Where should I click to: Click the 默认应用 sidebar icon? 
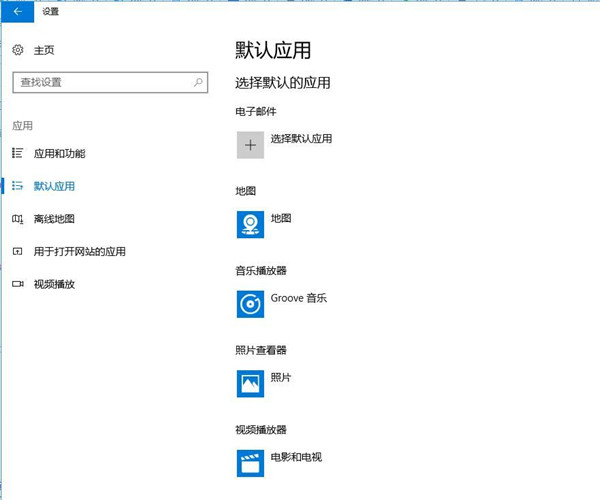[x=17, y=186]
